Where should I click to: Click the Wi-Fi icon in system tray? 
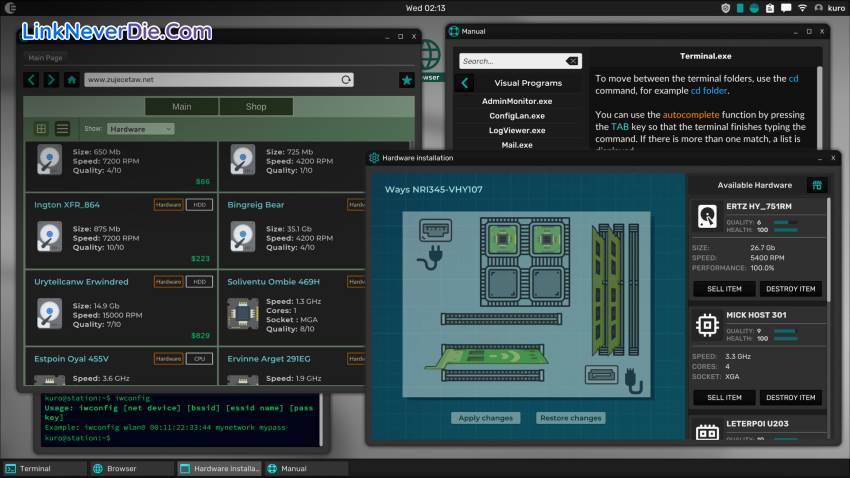802,8
